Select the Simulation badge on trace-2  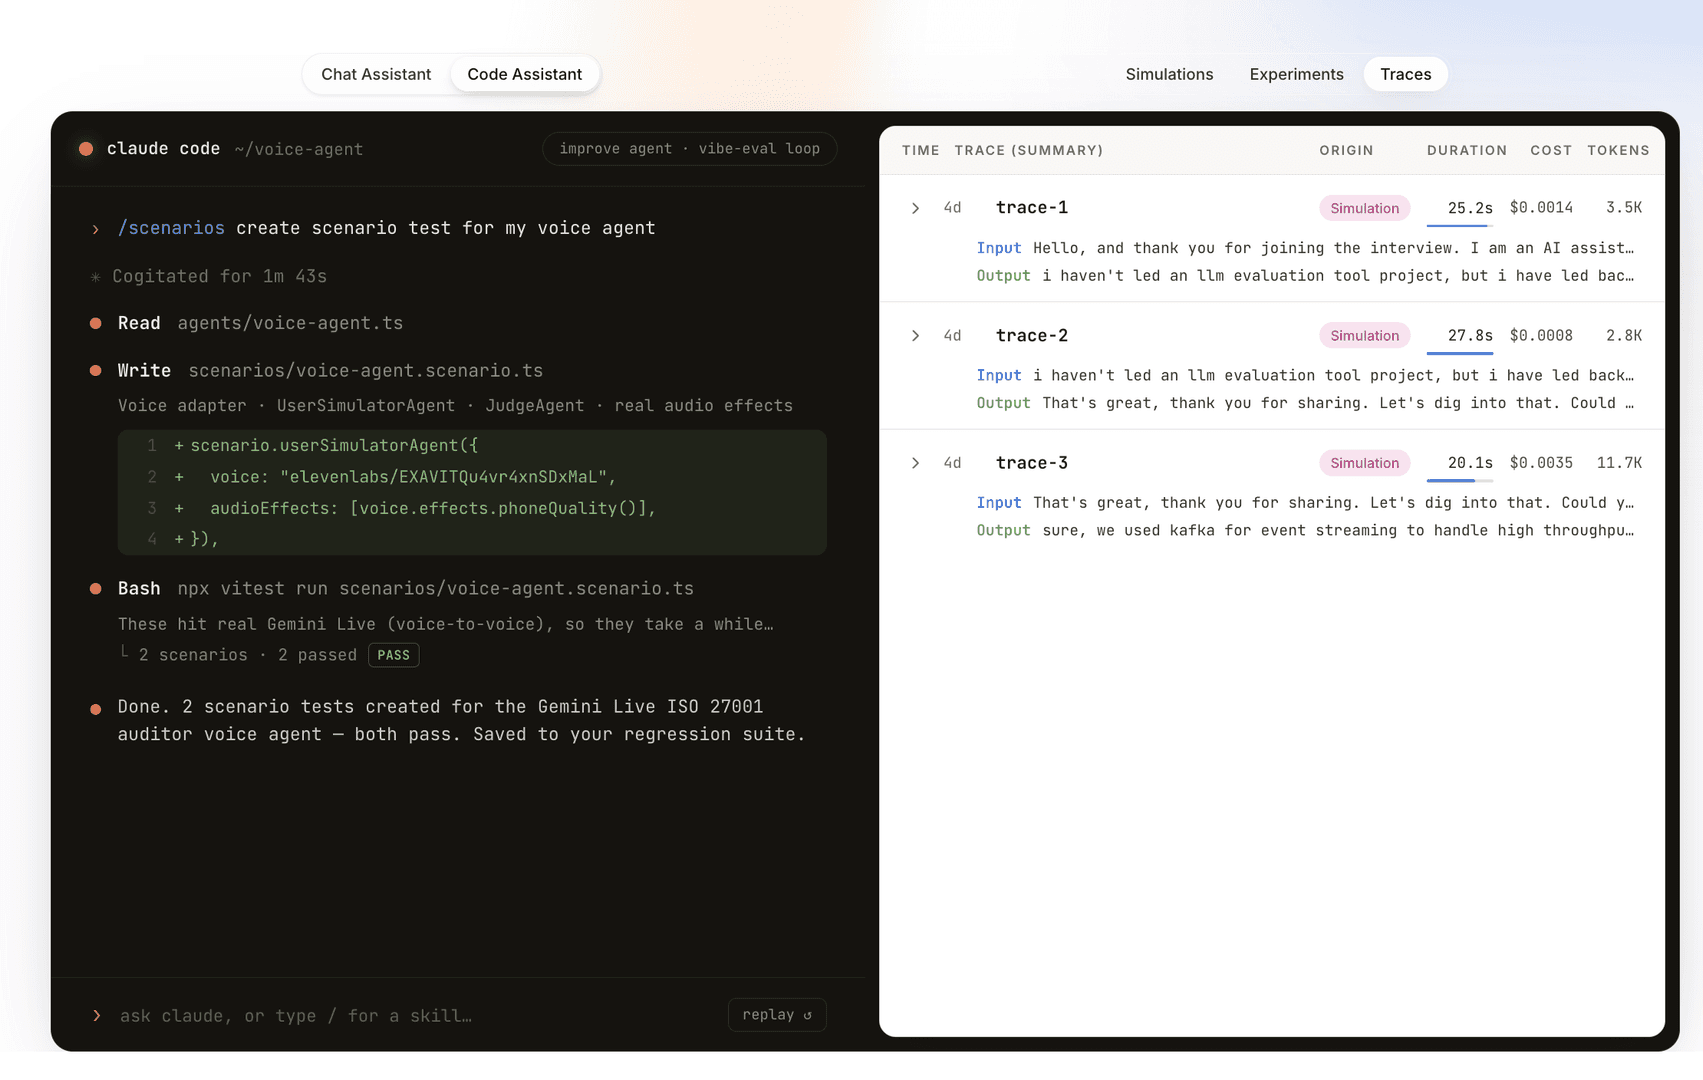(x=1364, y=336)
